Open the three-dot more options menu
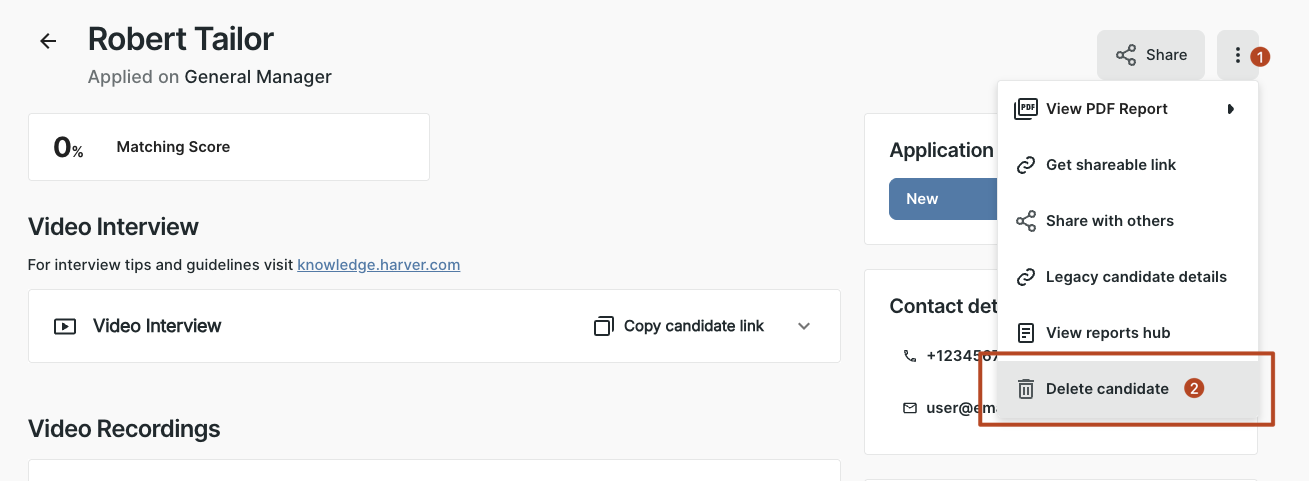Image resolution: width=1309 pixels, height=481 pixels. pos(1237,56)
